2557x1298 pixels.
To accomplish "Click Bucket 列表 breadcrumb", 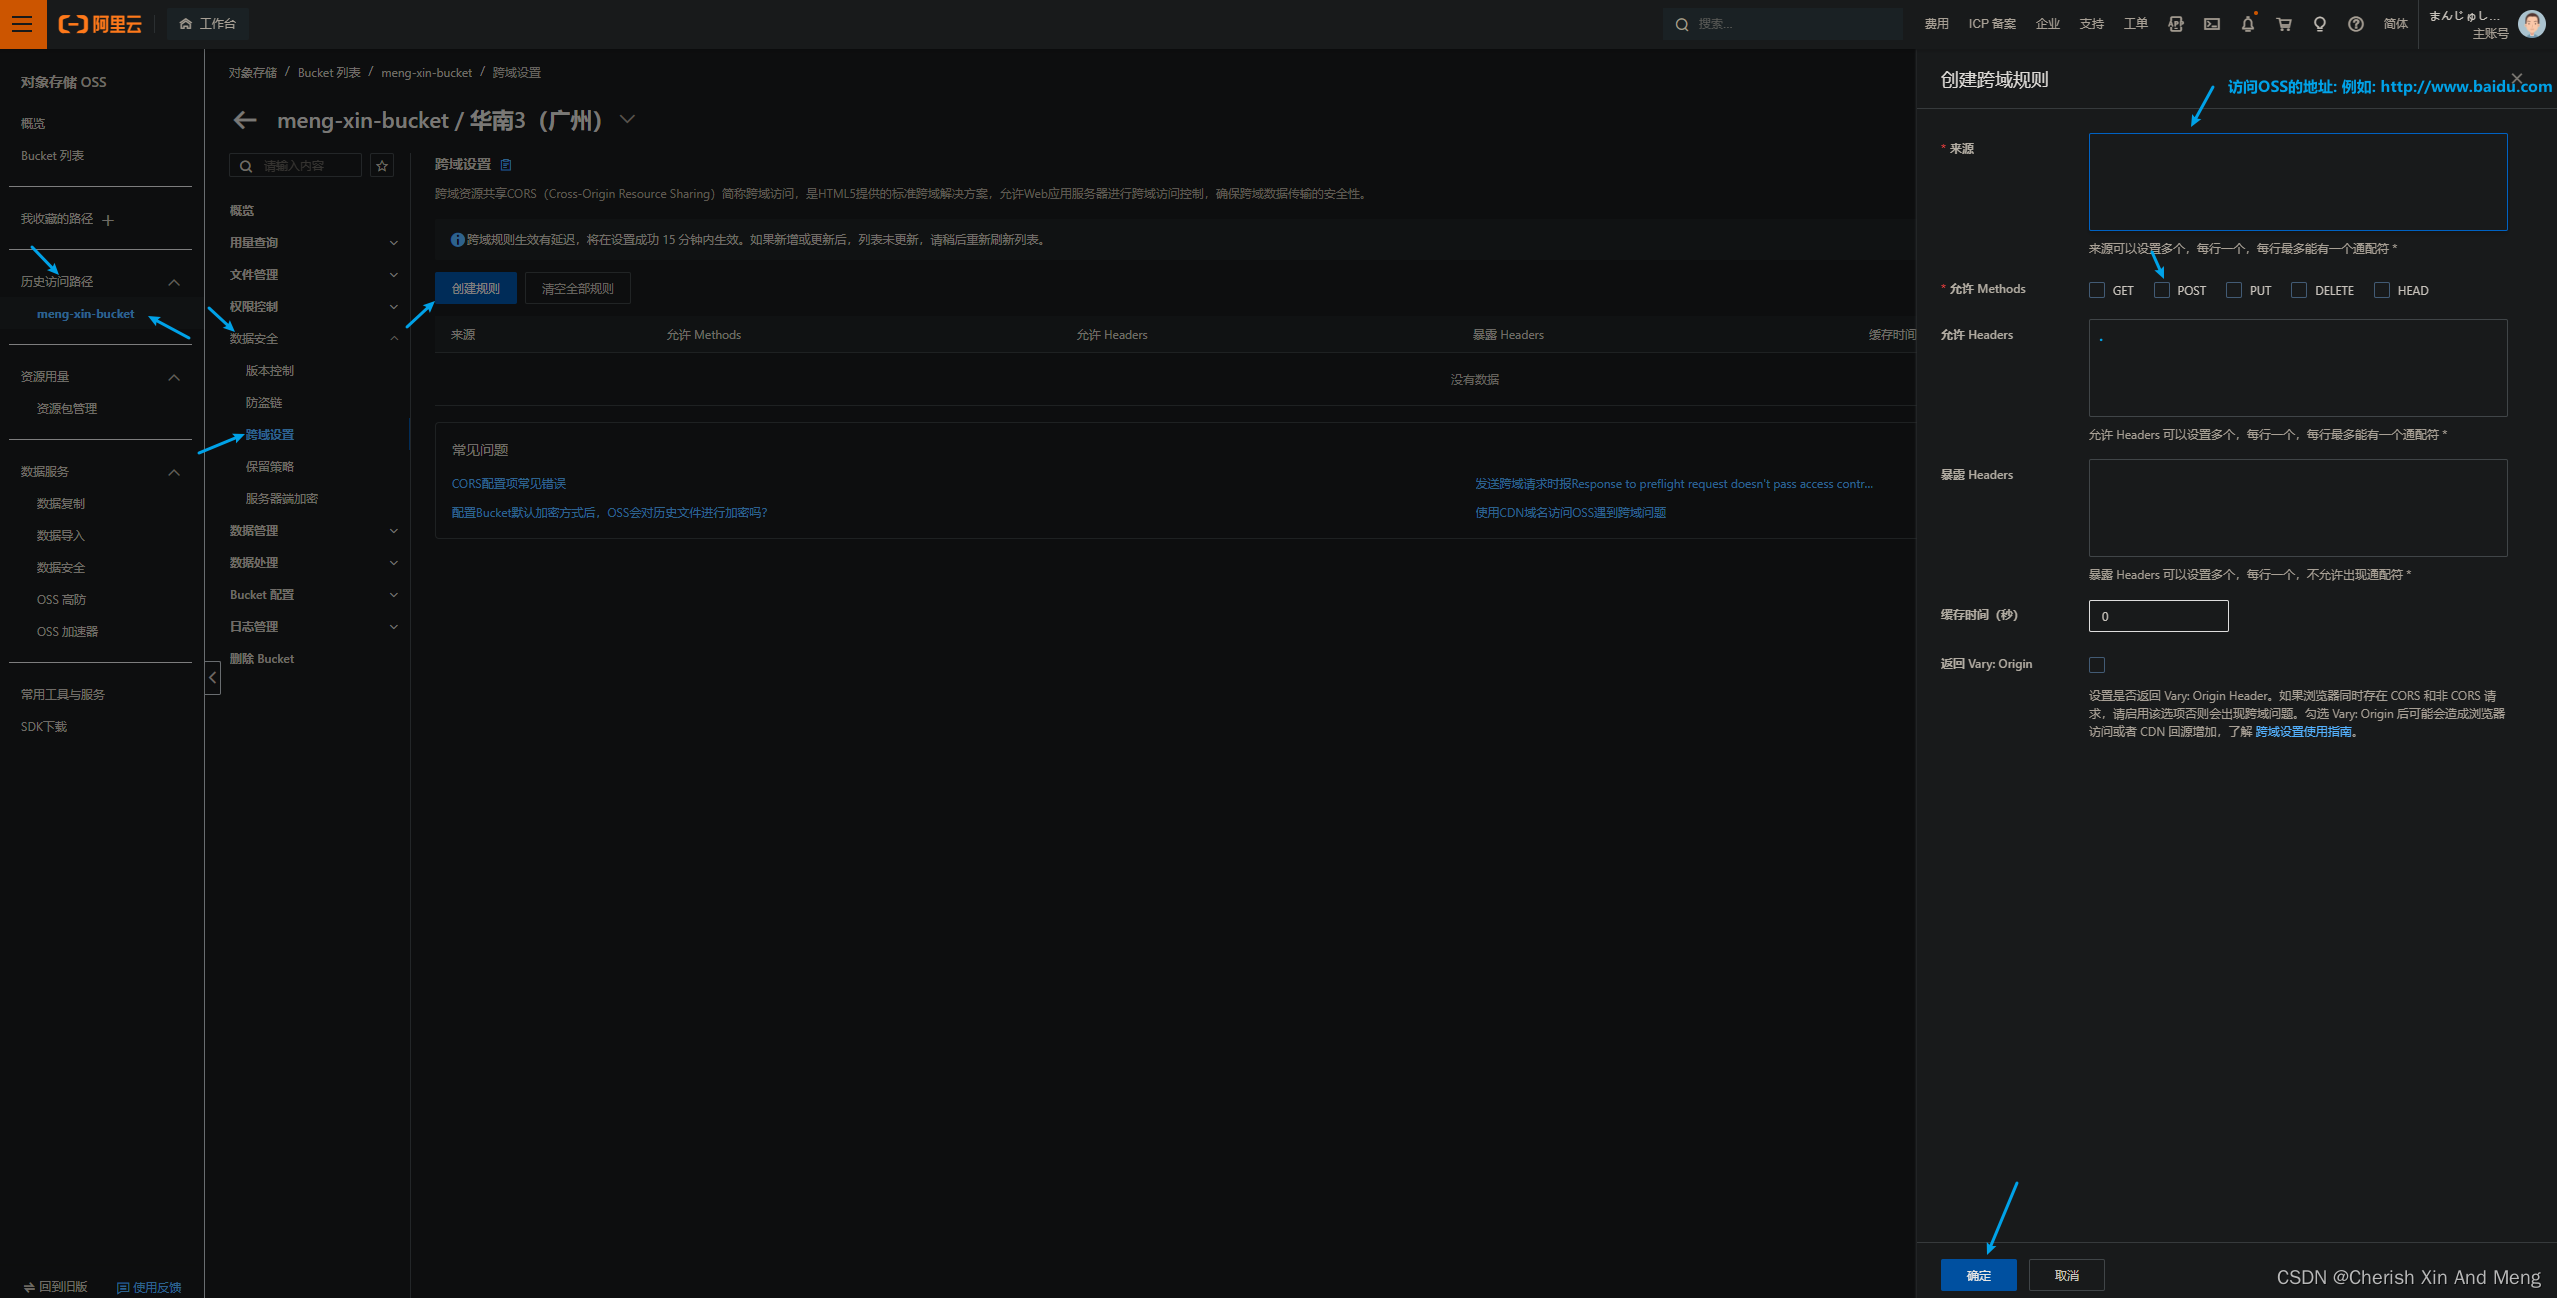I will click(329, 73).
